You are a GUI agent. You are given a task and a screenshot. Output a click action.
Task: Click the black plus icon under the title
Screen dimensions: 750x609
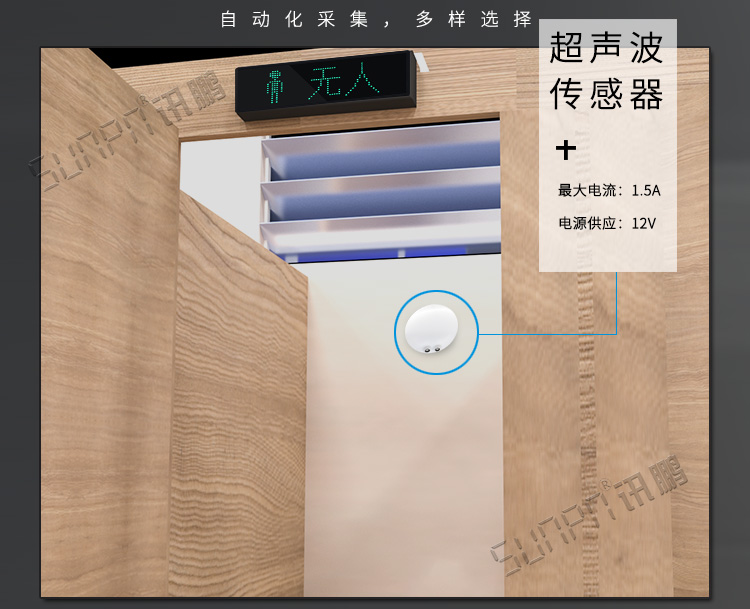point(566,150)
